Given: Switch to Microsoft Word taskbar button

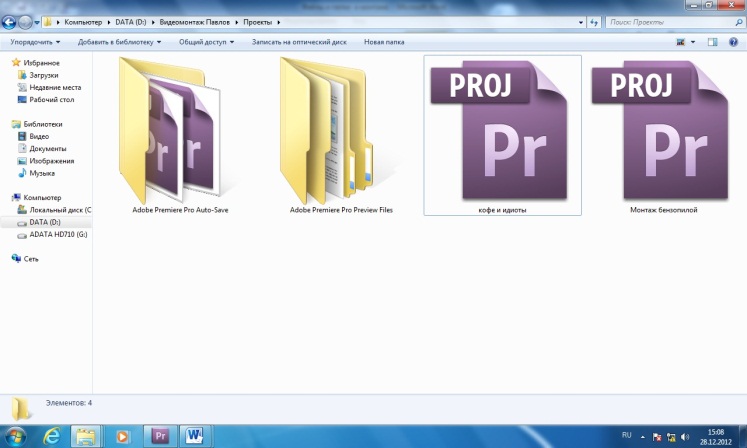Looking at the screenshot, I should click(194, 436).
